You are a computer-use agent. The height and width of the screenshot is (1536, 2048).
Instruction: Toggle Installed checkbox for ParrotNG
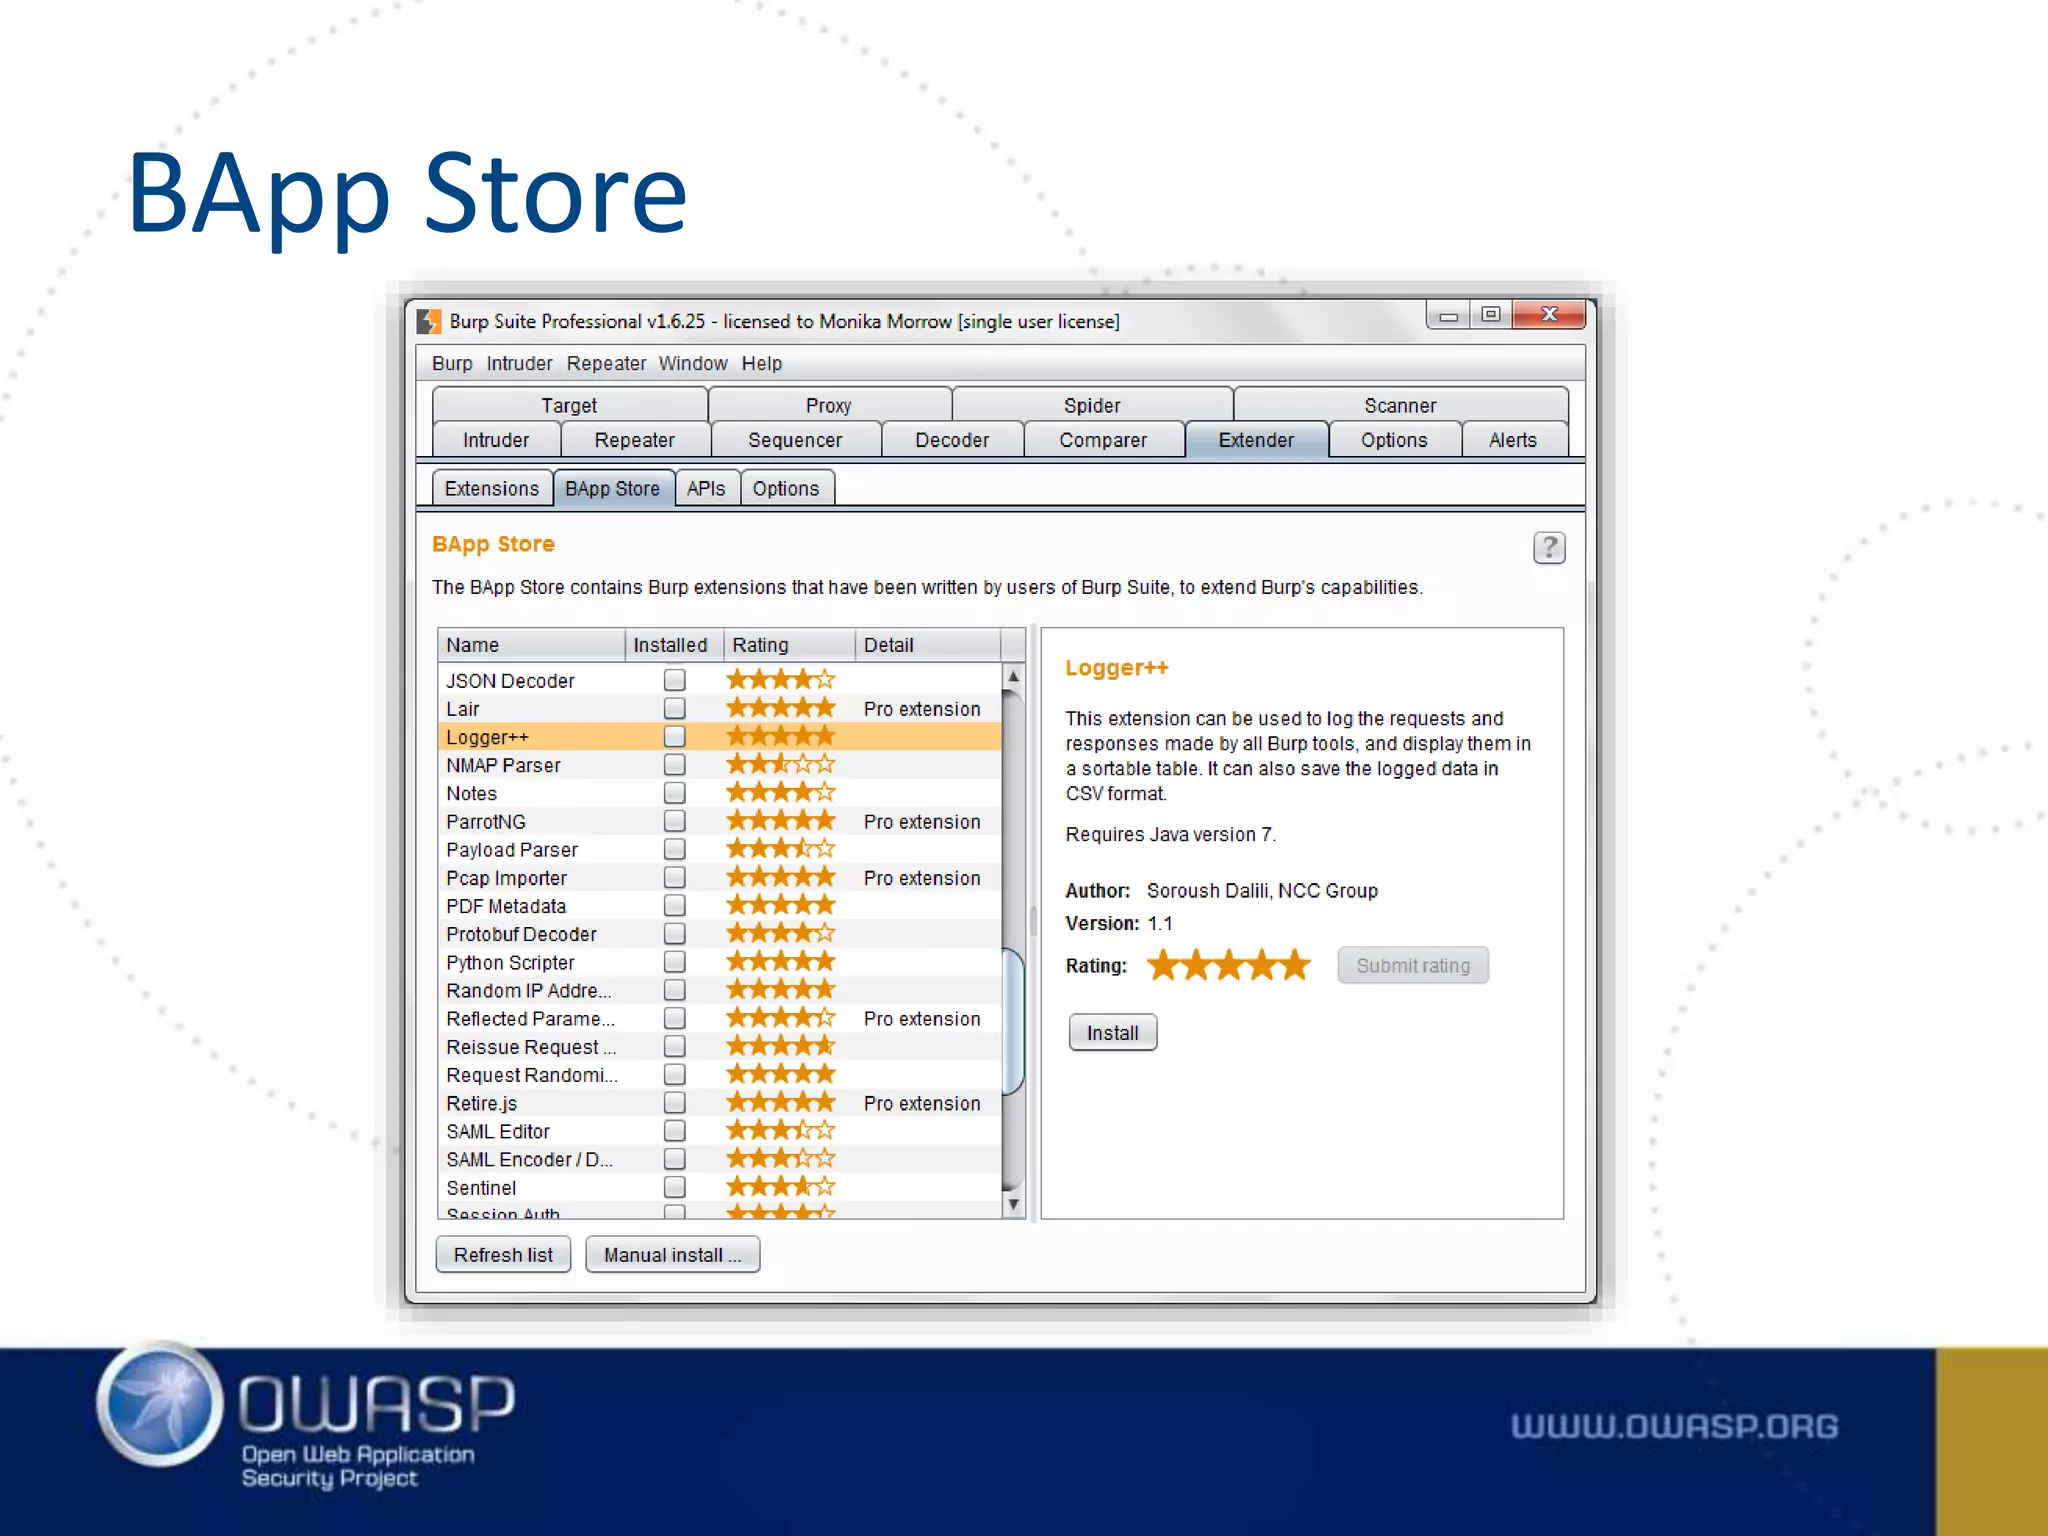click(x=675, y=821)
